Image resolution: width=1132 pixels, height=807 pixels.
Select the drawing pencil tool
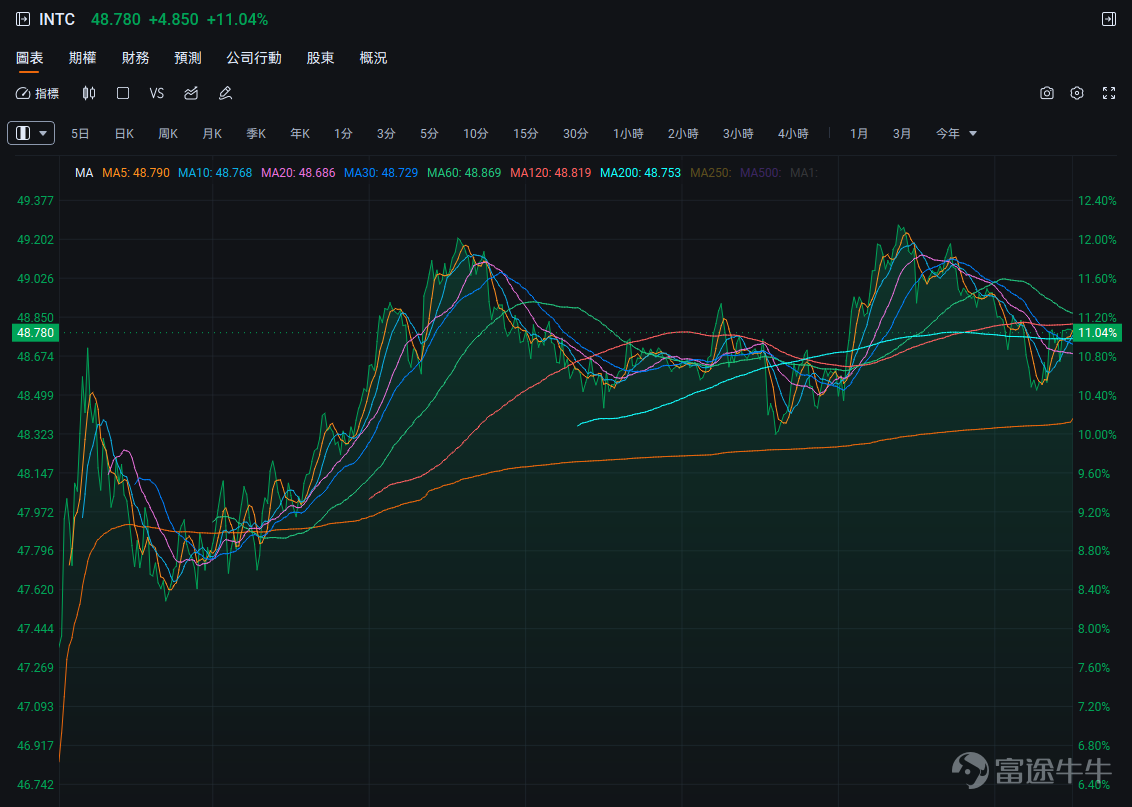tap(225, 93)
